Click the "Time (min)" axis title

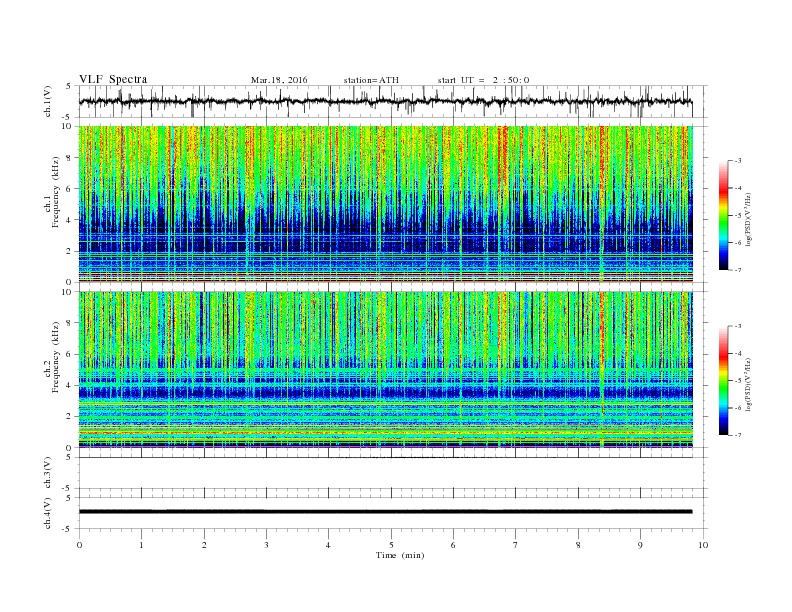pyautogui.click(x=400, y=555)
